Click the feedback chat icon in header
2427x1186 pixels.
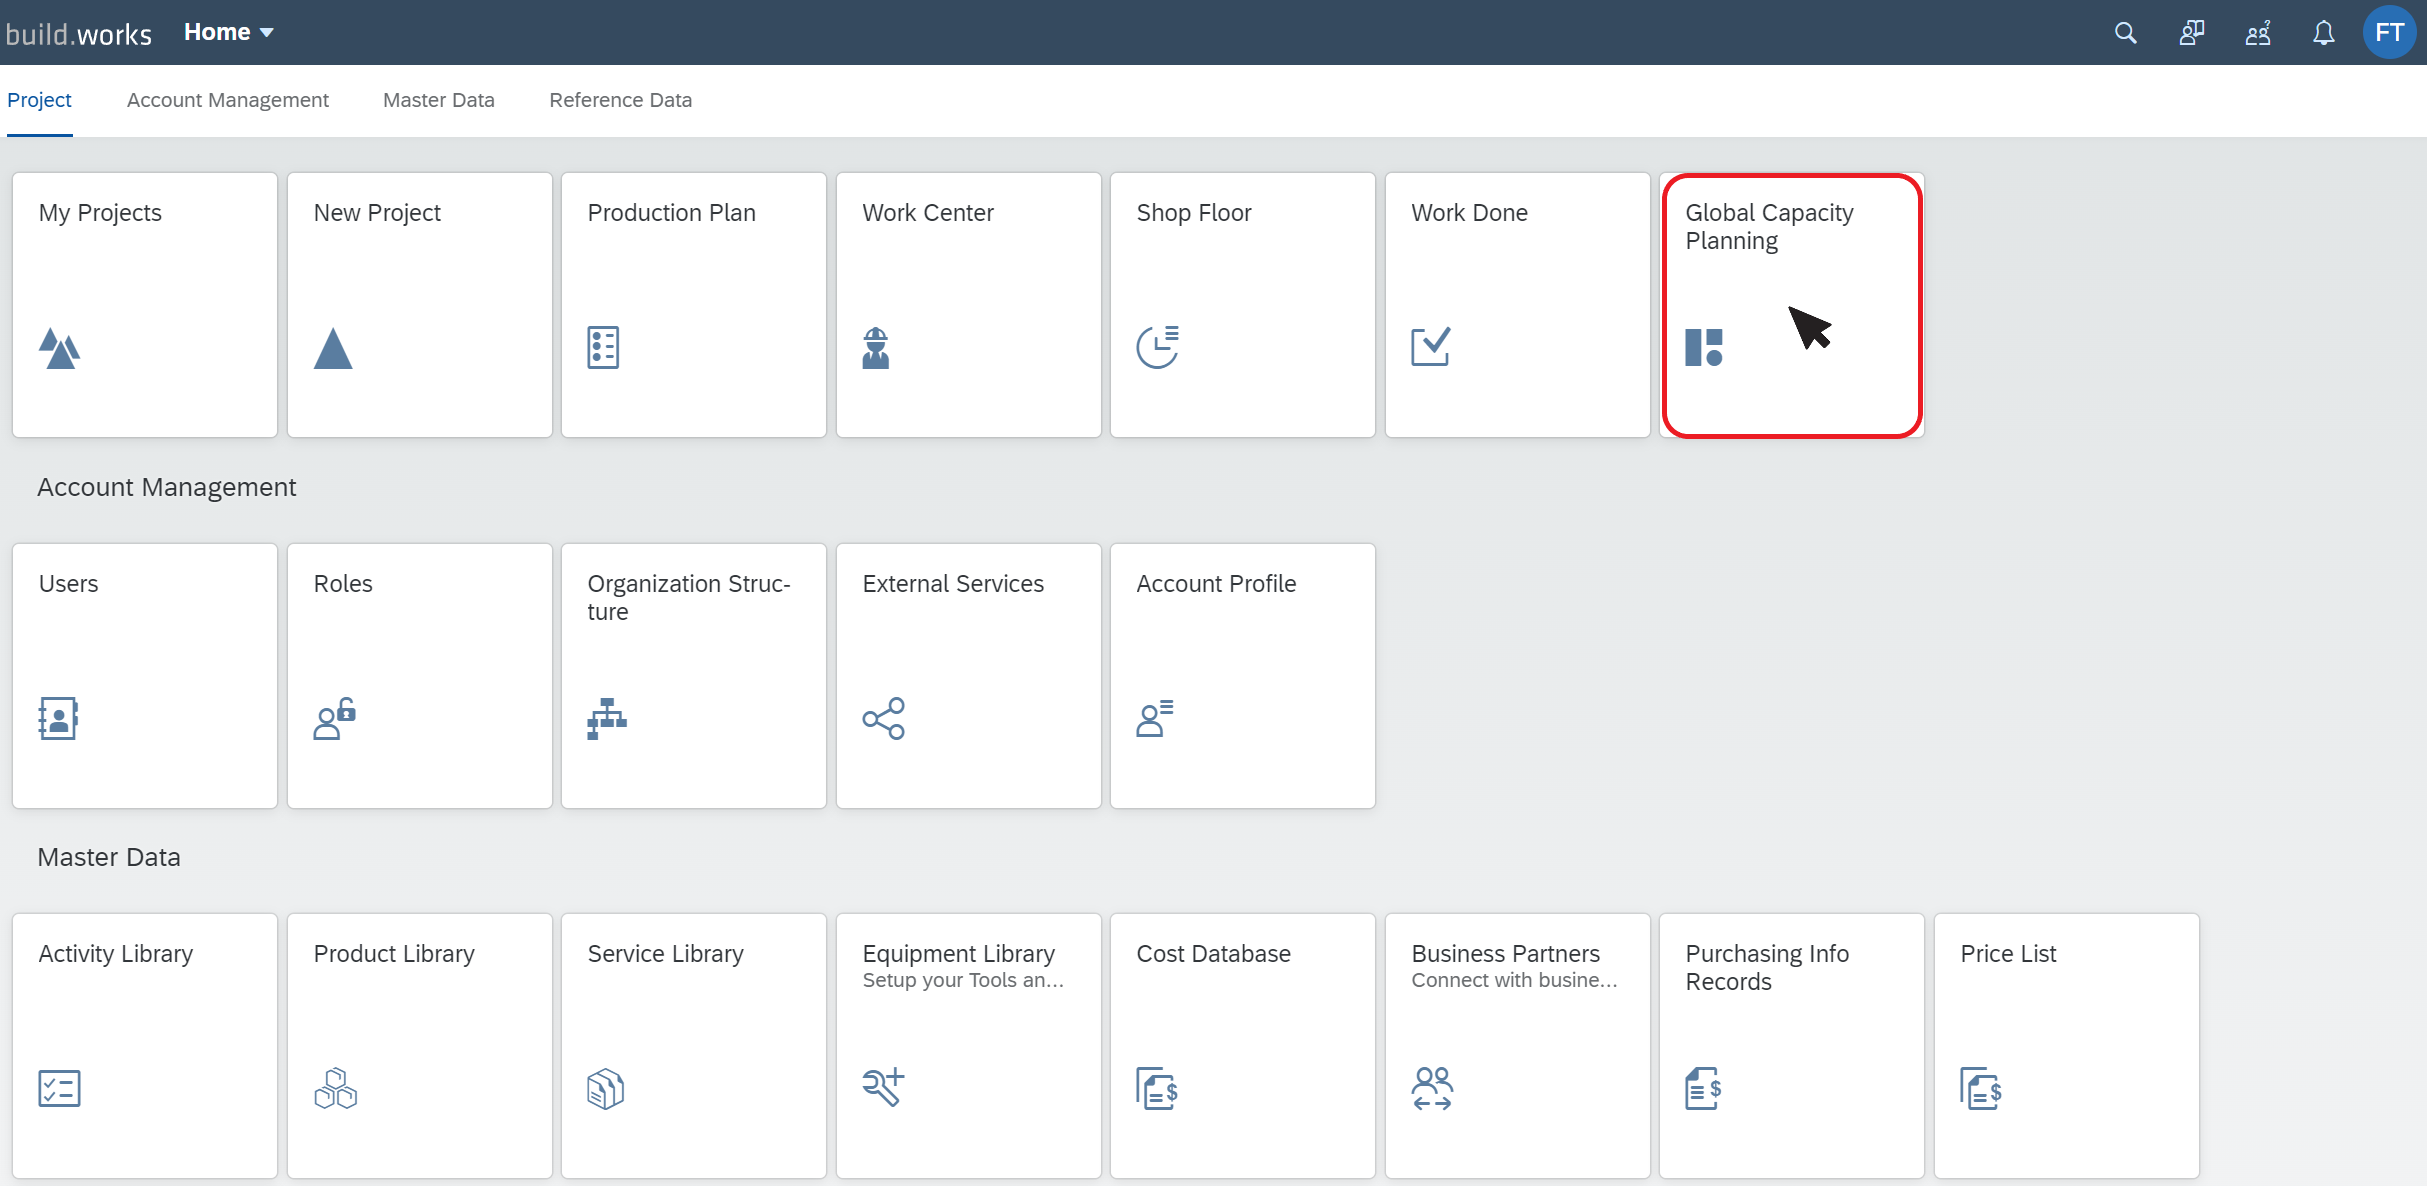(2191, 33)
